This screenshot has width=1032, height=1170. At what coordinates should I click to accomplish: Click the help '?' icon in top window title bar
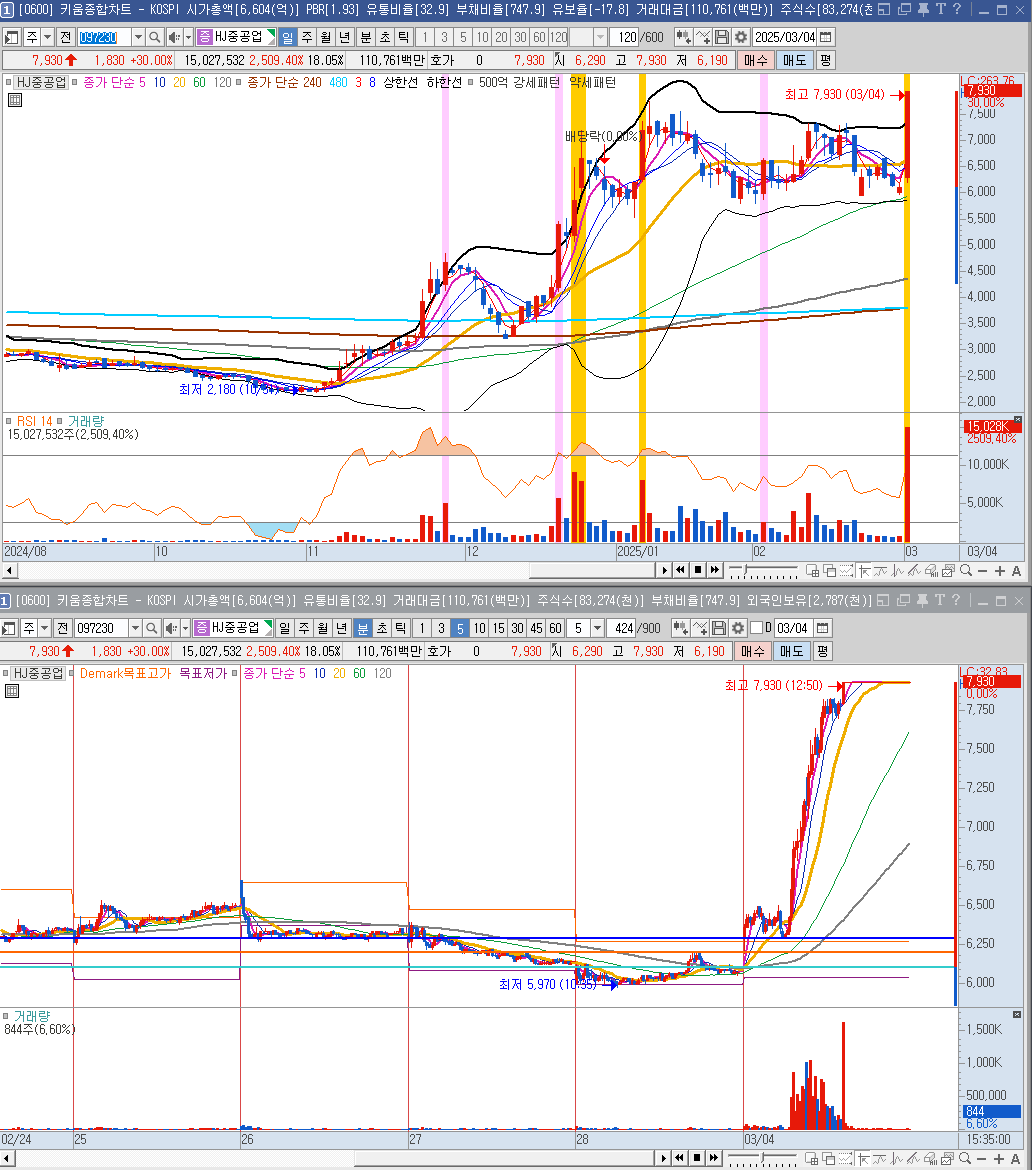957,9
